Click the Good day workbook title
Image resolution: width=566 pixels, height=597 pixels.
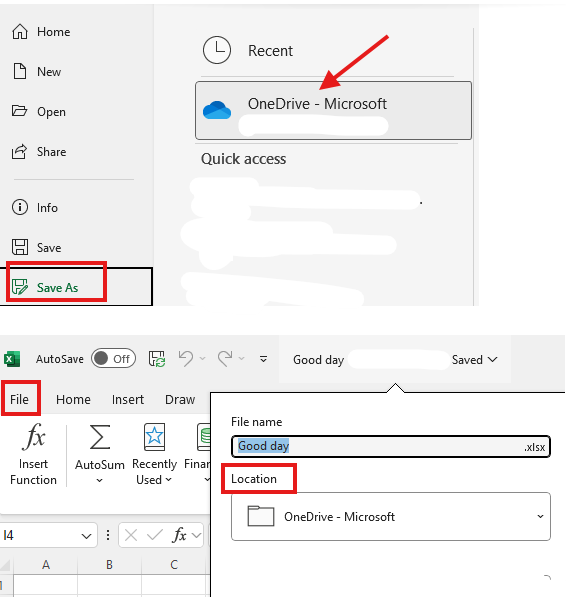[319, 360]
